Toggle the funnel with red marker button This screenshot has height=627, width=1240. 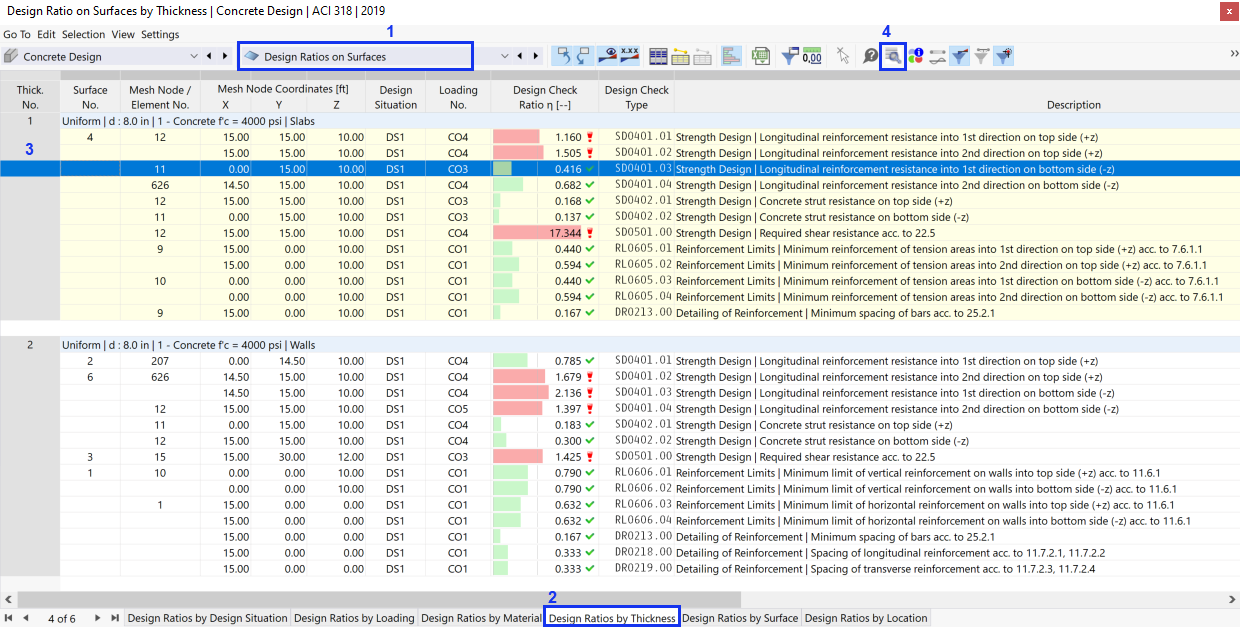pos(1004,57)
